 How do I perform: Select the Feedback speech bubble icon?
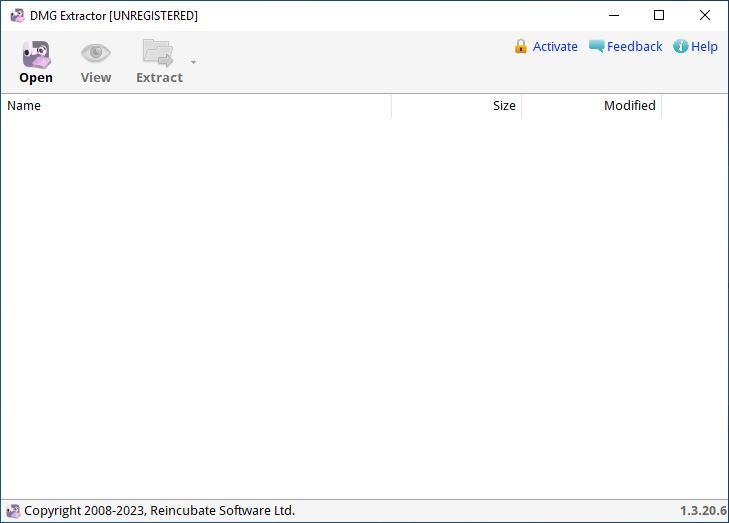pos(596,46)
